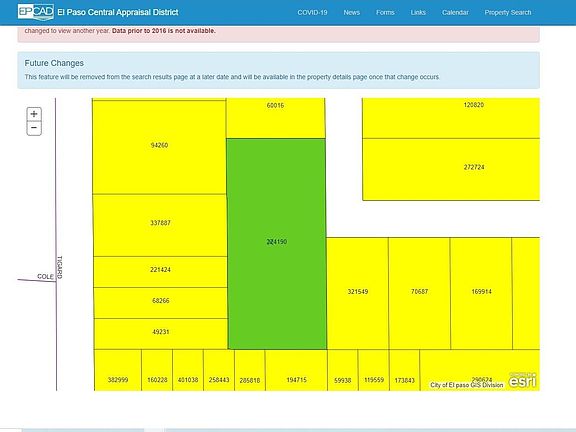Viewport: 576px width, 432px height.
Task: Select parcel 194715
Action: coord(296,370)
